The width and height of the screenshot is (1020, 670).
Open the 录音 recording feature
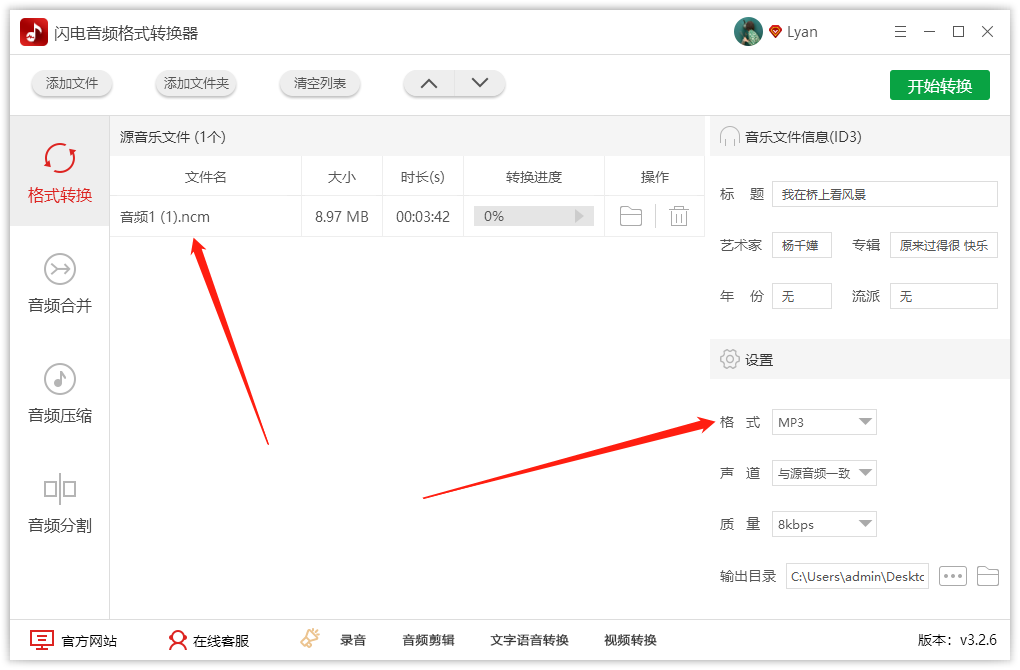pyautogui.click(x=344, y=639)
